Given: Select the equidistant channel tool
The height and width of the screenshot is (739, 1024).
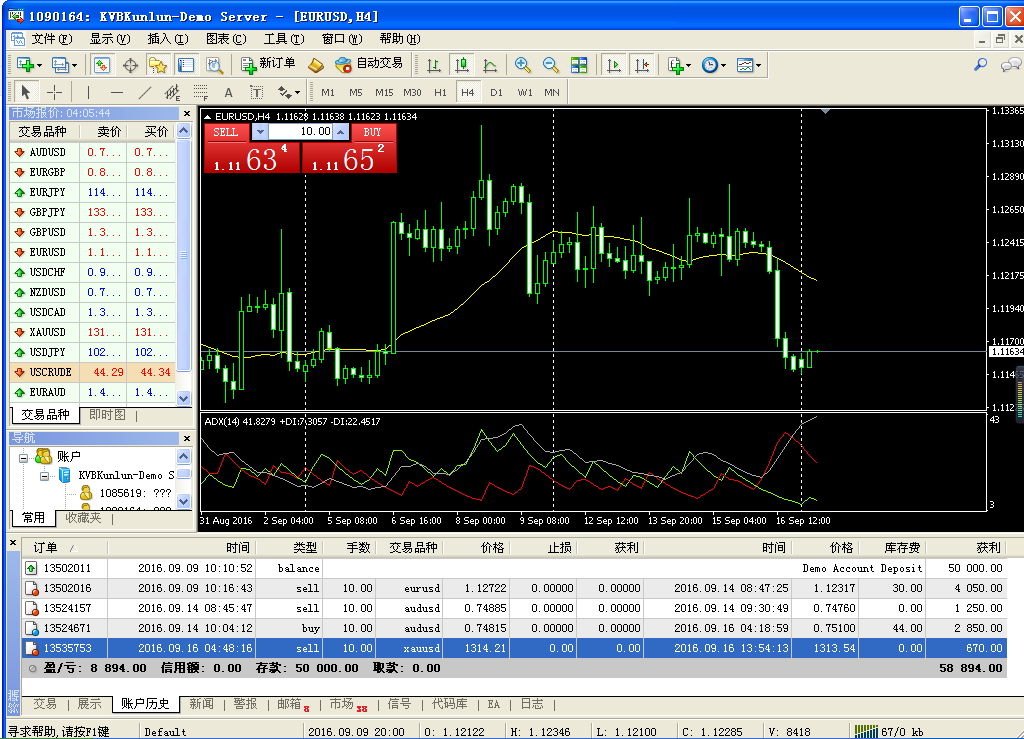Looking at the screenshot, I should pyautogui.click(x=172, y=92).
